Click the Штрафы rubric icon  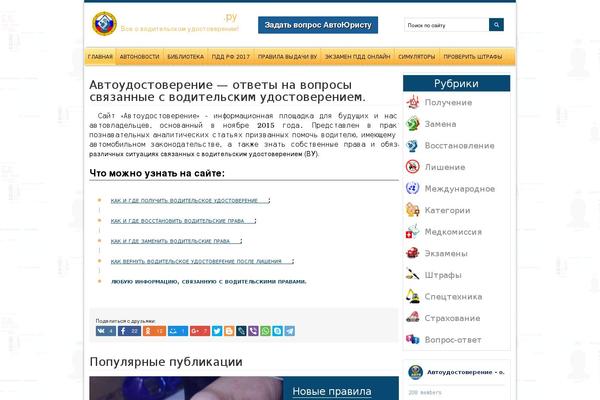412,275
